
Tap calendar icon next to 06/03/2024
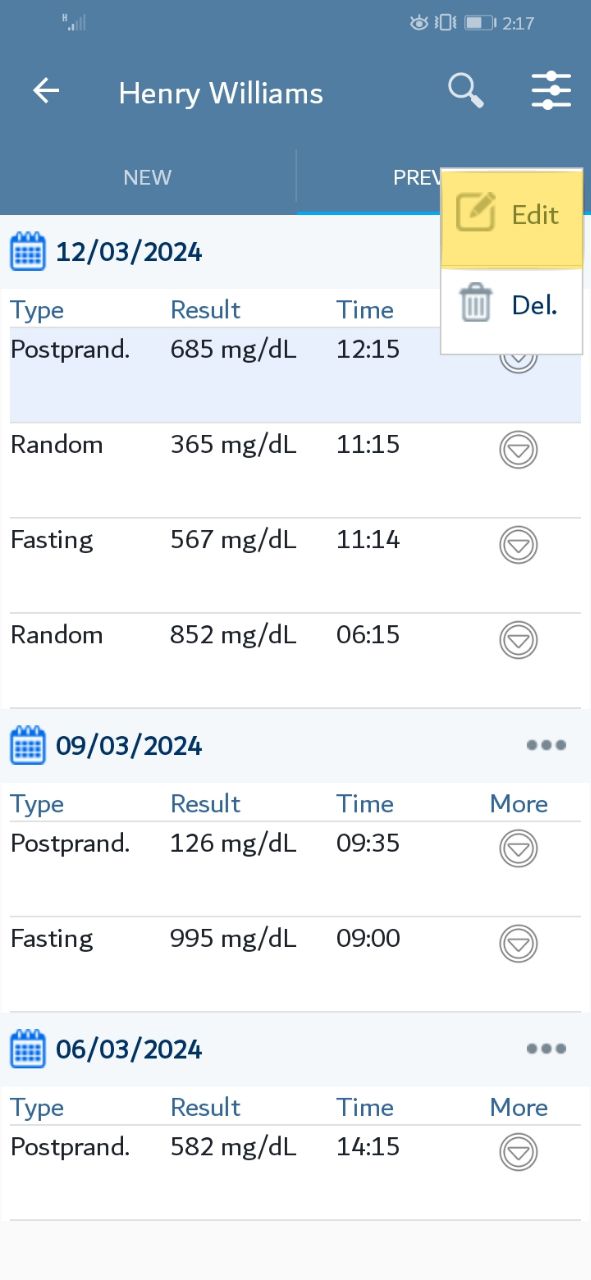(28, 1049)
